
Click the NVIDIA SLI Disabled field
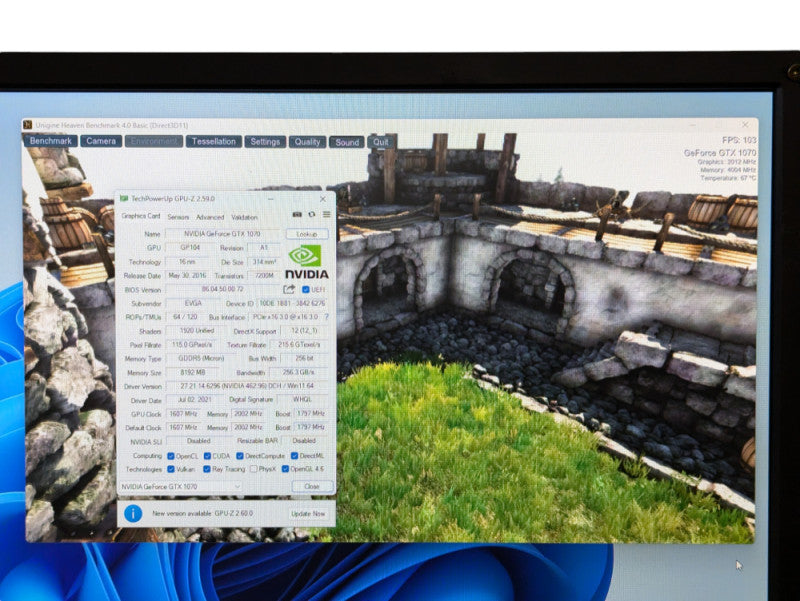pyautogui.click(x=198, y=441)
